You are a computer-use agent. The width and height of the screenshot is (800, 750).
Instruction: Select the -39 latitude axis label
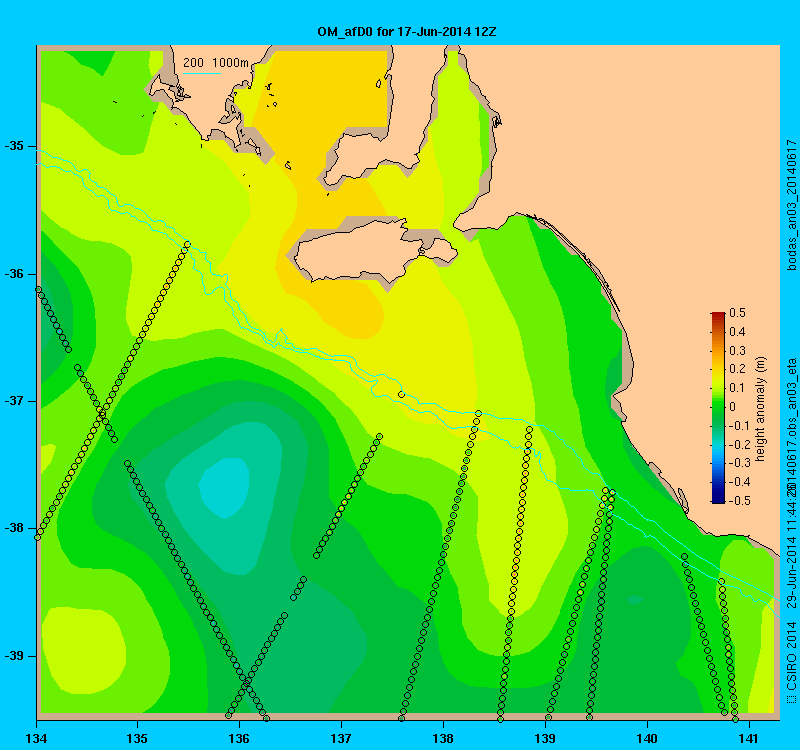(x=14, y=656)
